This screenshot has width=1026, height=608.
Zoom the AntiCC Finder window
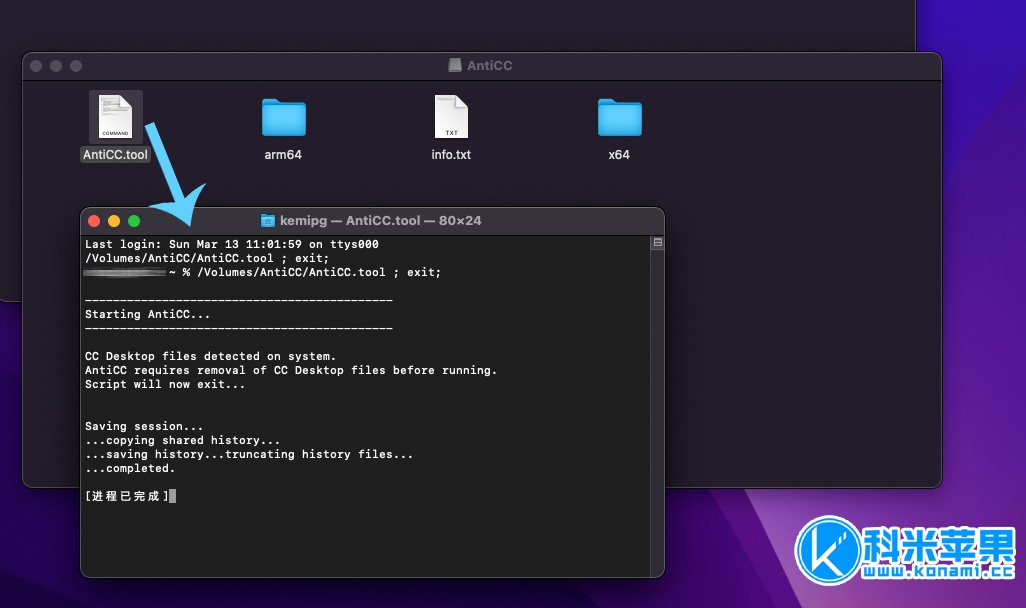(77, 66)
